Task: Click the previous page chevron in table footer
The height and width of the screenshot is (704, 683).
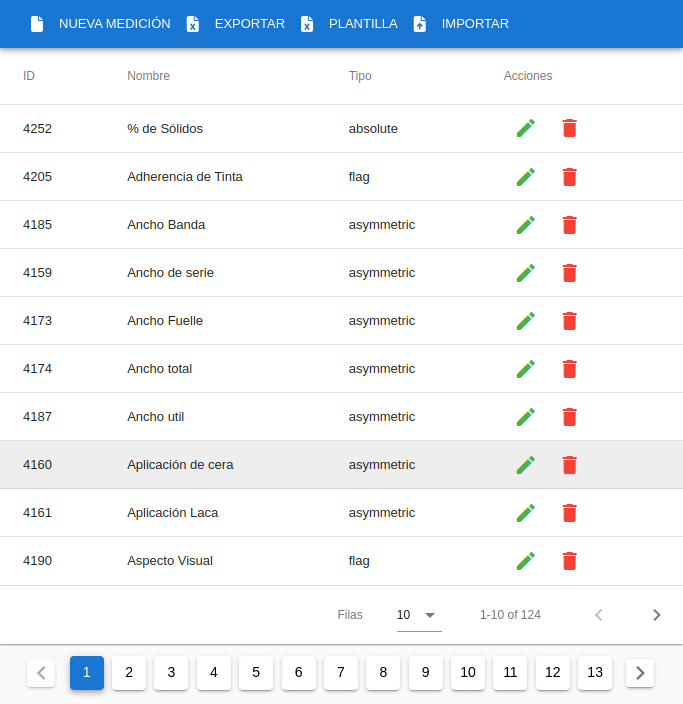Action: (598, 615)
